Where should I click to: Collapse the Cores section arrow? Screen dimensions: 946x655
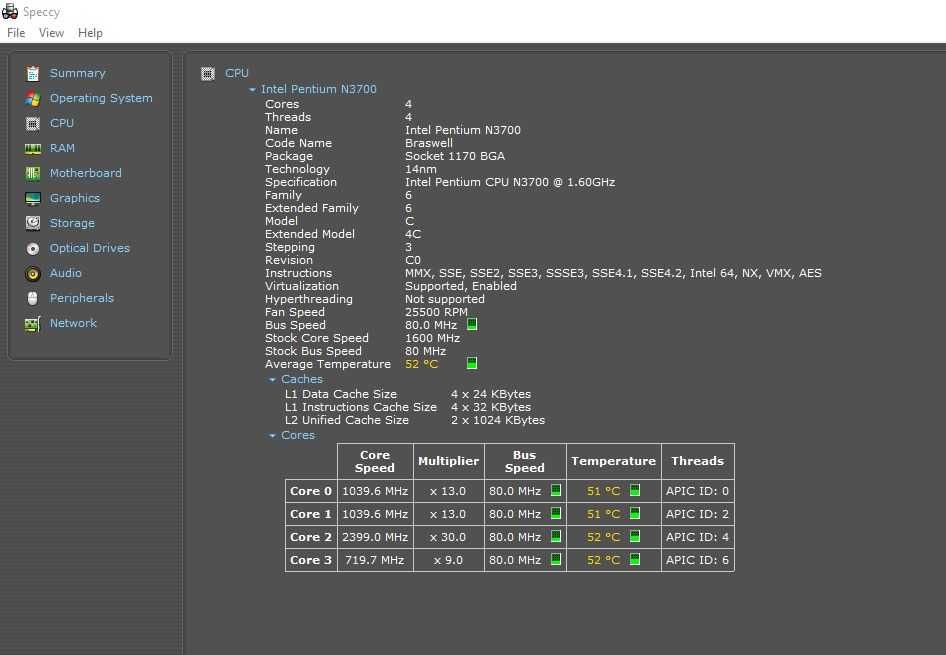(x=272, y=435)
